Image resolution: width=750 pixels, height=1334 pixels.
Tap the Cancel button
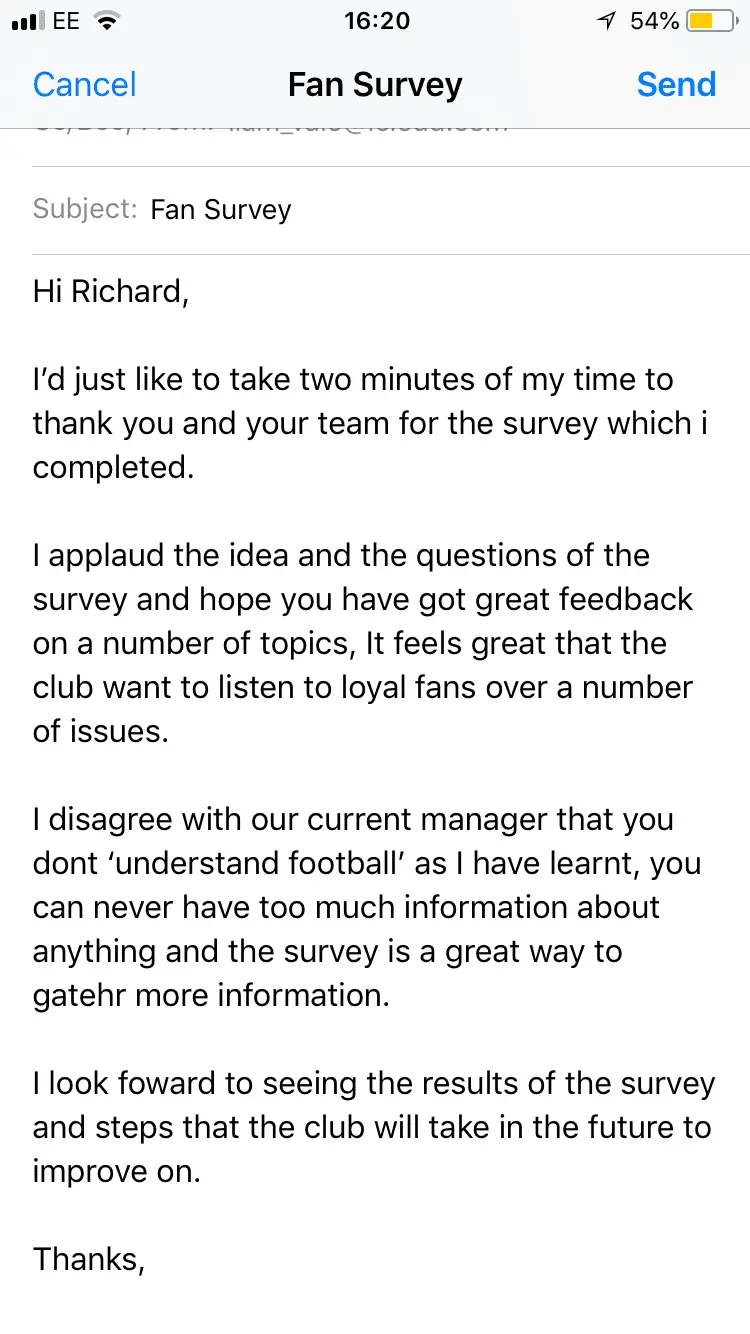tap(84, 85)
